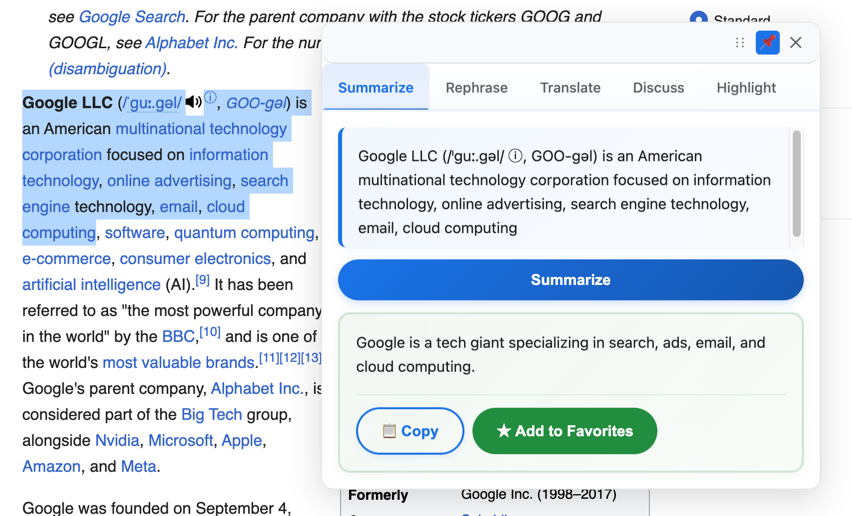Open the Alphabet Inc. link in hatnote

coord(191,43)
